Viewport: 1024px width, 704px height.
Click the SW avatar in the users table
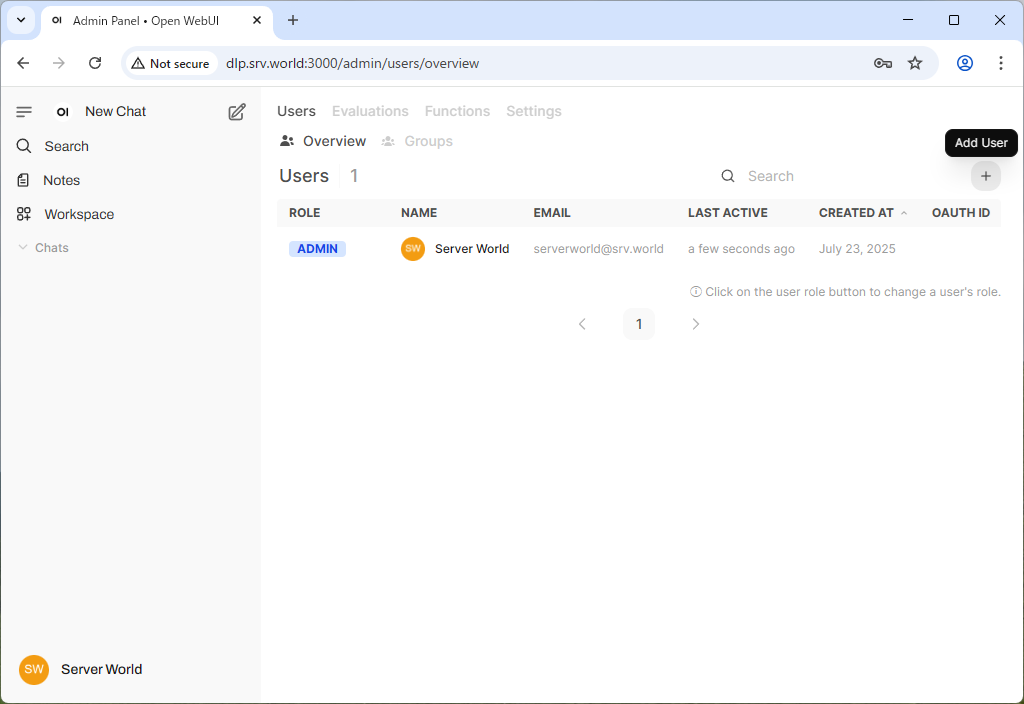[x=412, y=248]
